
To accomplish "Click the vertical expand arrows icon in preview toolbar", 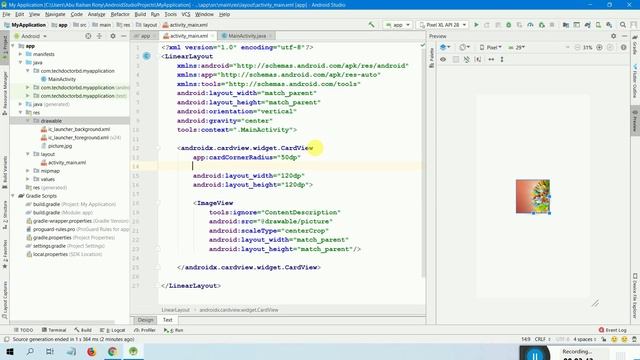I will (x=502, y=59).
